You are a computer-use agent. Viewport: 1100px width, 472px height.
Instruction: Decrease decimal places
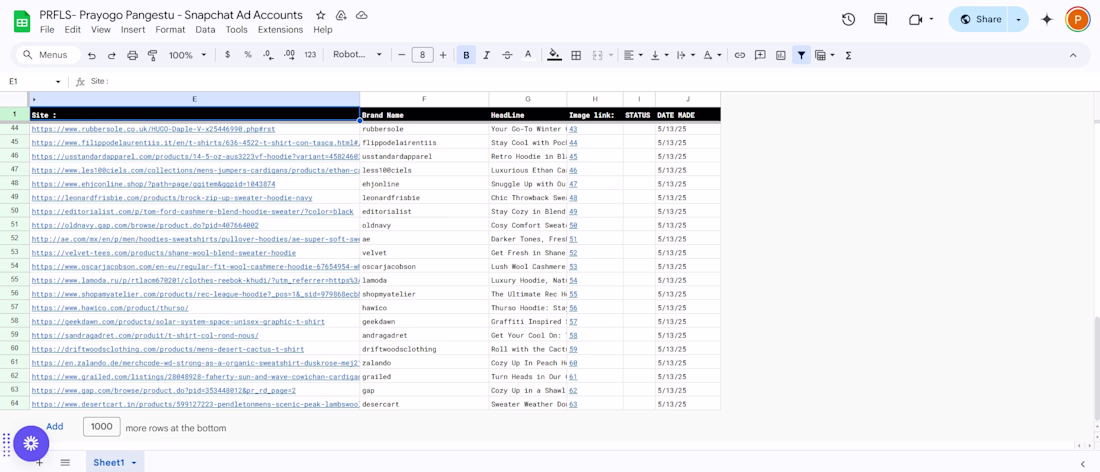(x=268, y=55)
